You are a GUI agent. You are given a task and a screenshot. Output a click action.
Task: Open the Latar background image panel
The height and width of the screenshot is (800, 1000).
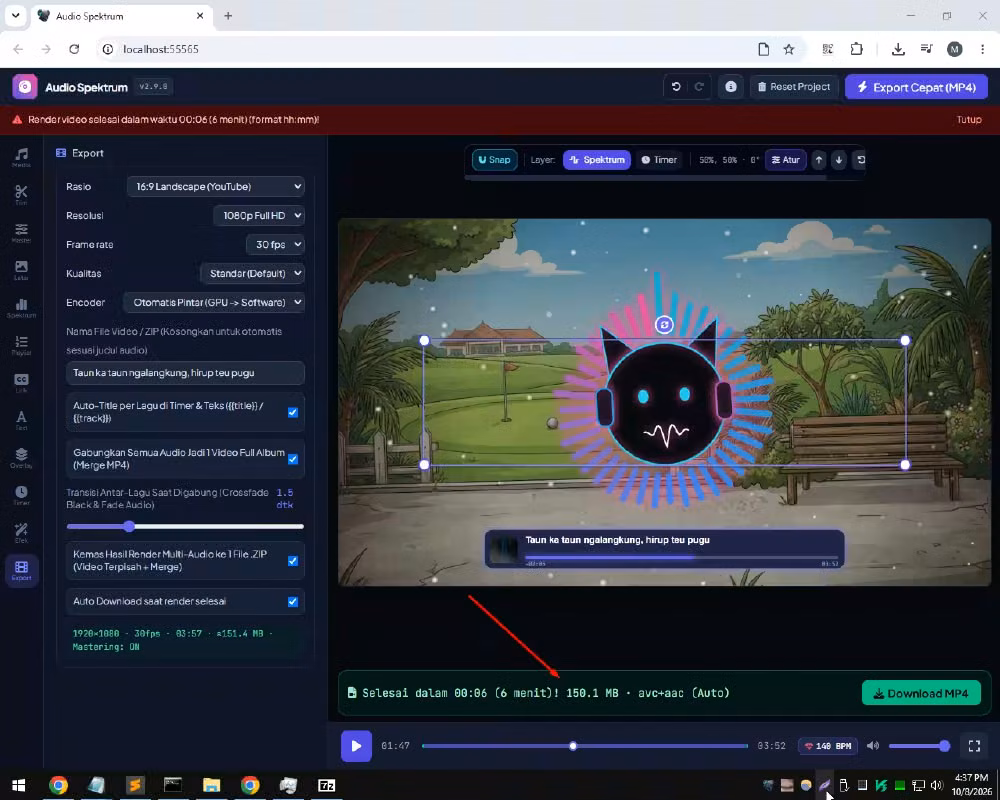tap(21, 270)
